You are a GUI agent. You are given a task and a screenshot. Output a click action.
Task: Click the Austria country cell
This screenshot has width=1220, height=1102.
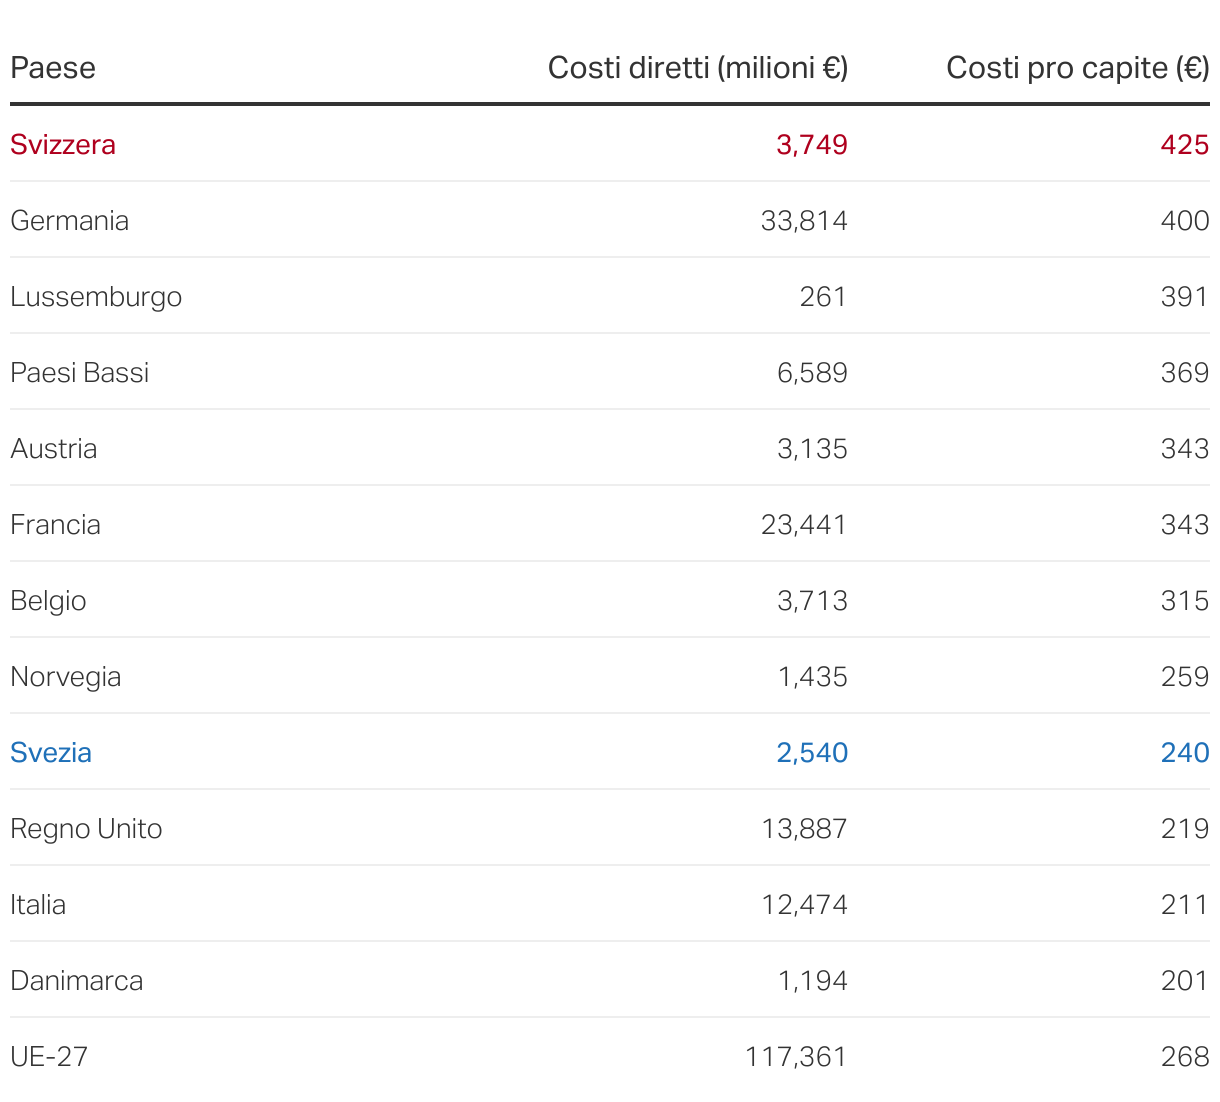[x=54, y=449]
